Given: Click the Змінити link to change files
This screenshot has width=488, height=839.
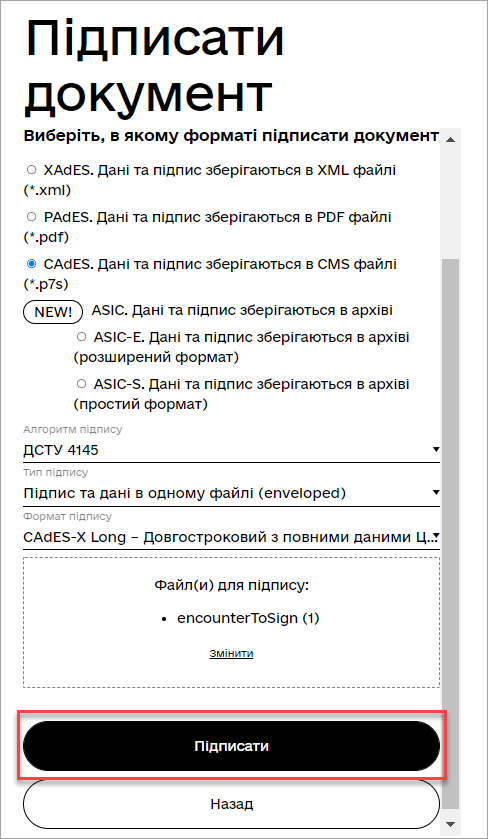Looking at the screenshot, I should (x=231, y=653).
